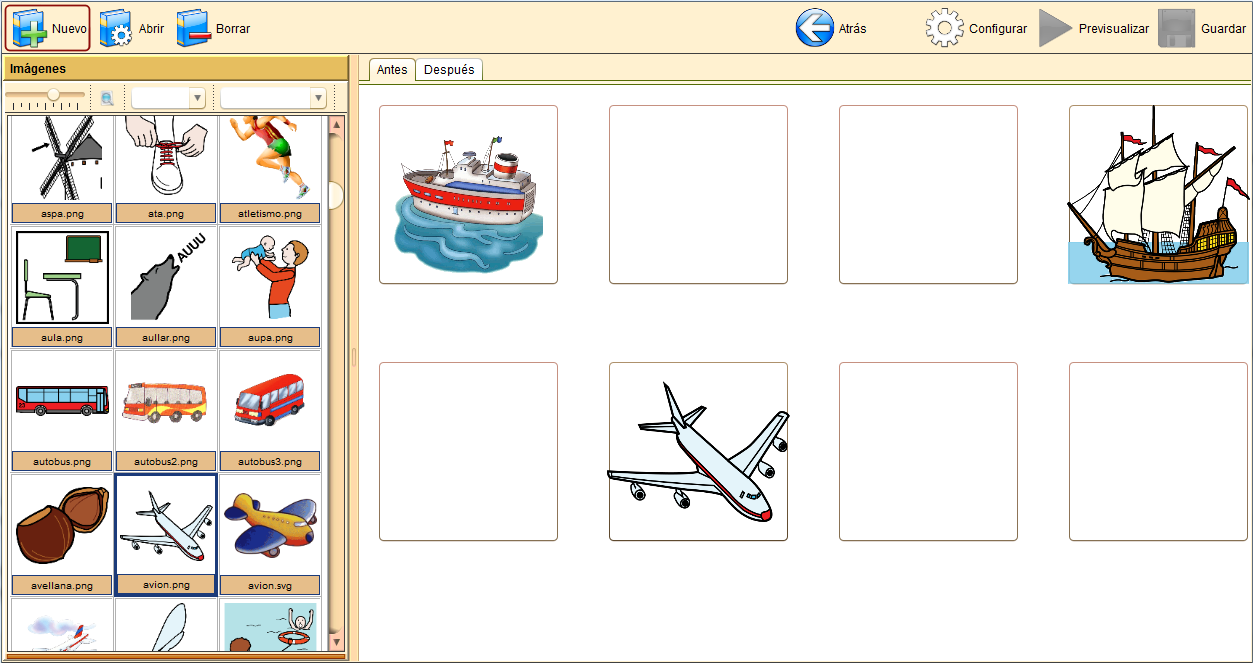Select the avion.svg cartoon plane thumbnail
Screen dimensions: 1253x663
tap(270, 525)
